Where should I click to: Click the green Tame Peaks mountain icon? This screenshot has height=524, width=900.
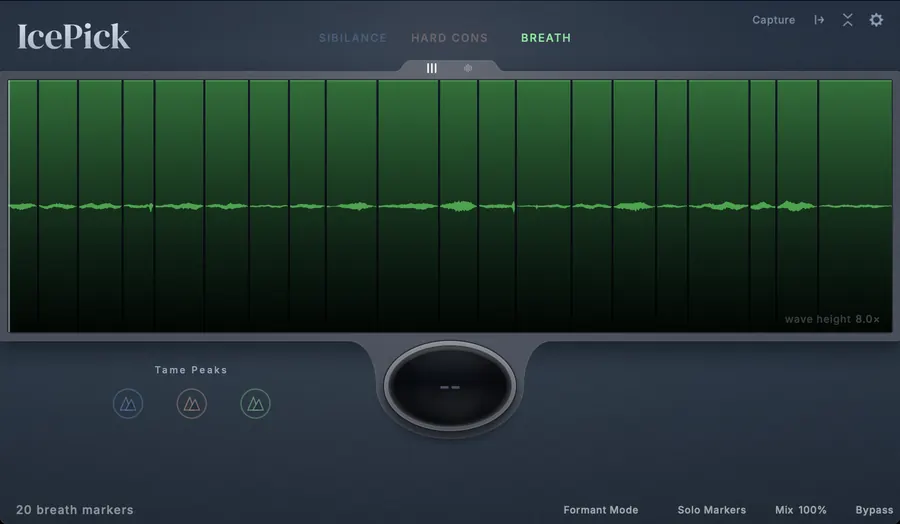255,403
